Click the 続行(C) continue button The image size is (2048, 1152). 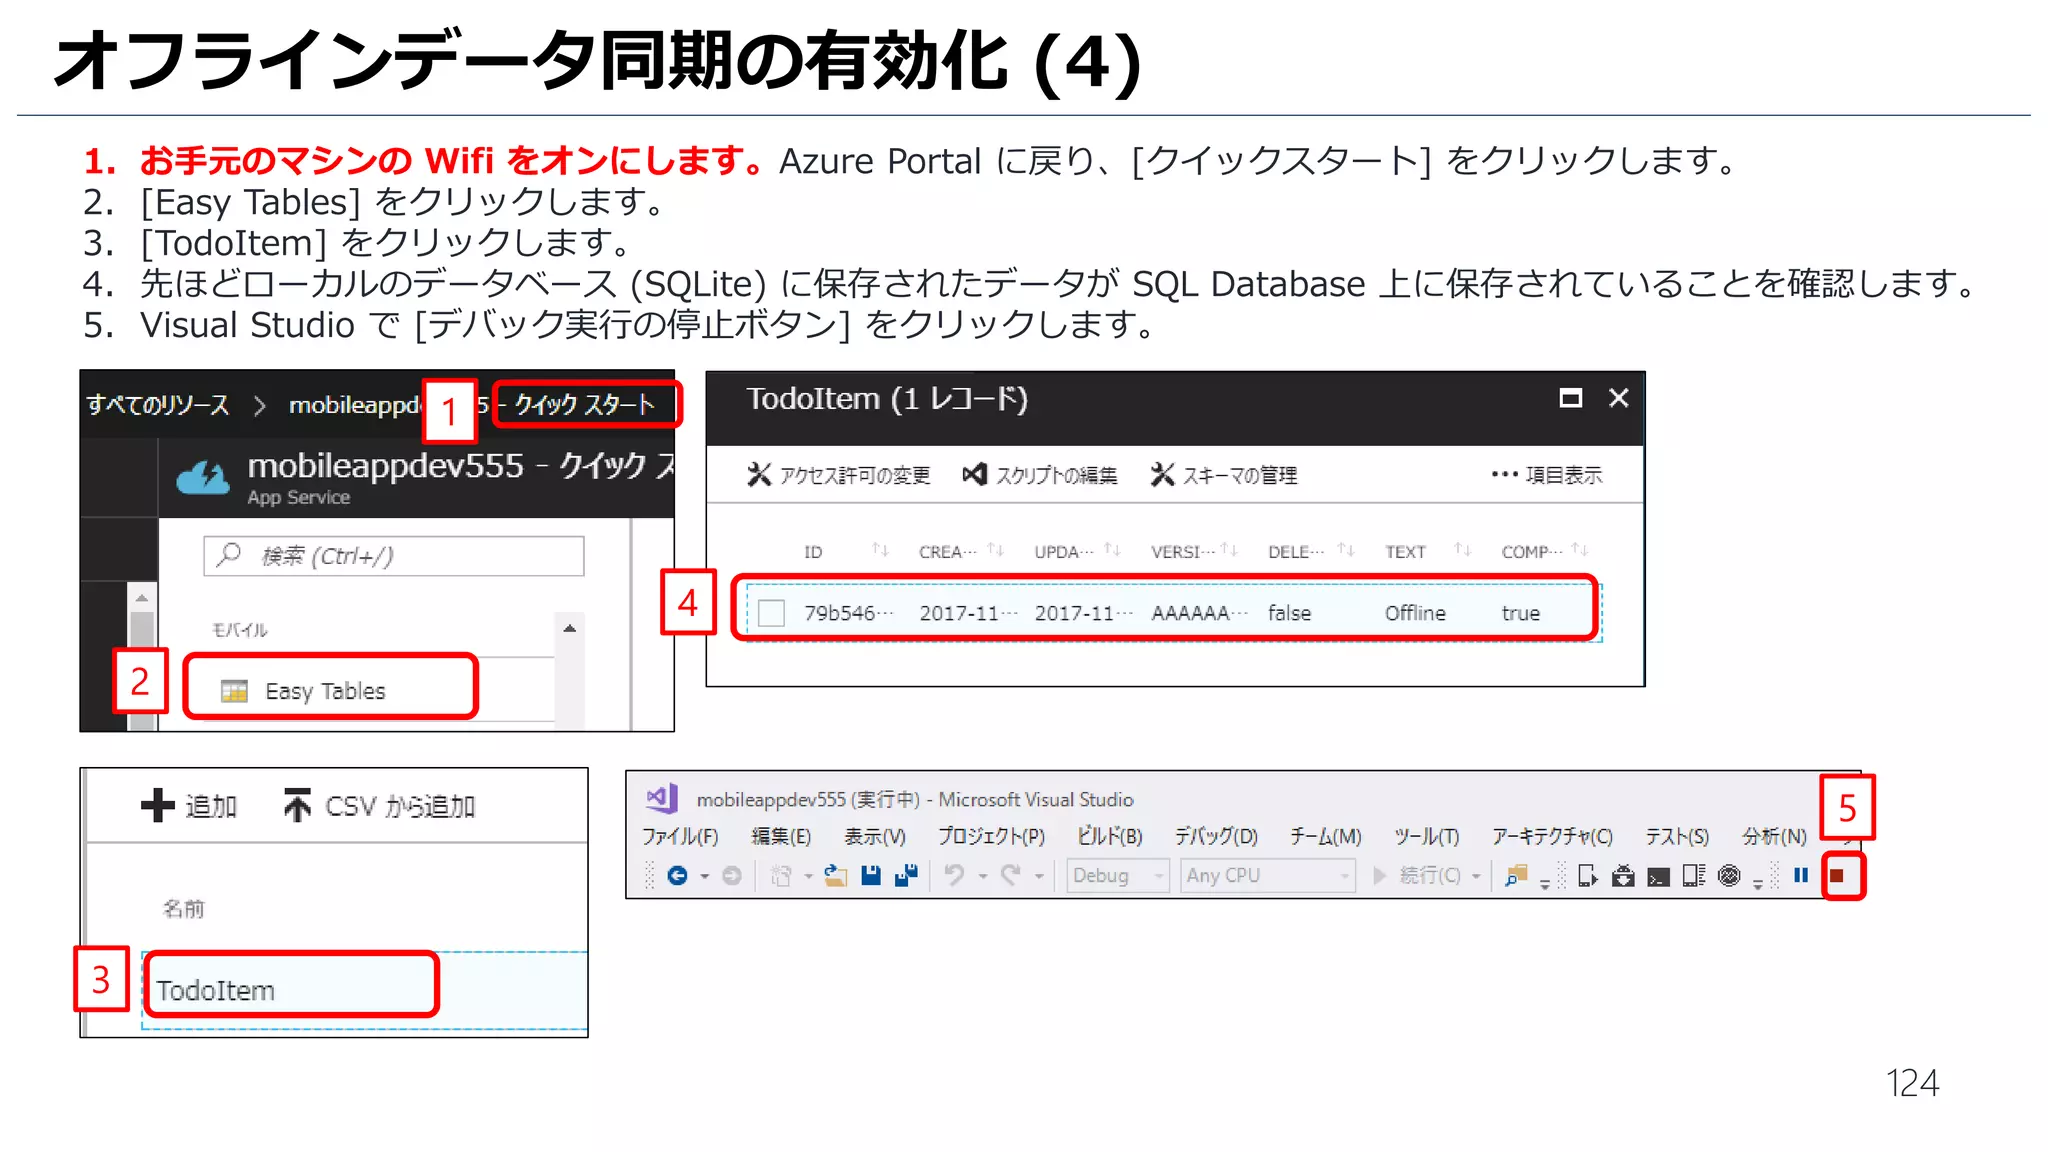[1418, 876]
